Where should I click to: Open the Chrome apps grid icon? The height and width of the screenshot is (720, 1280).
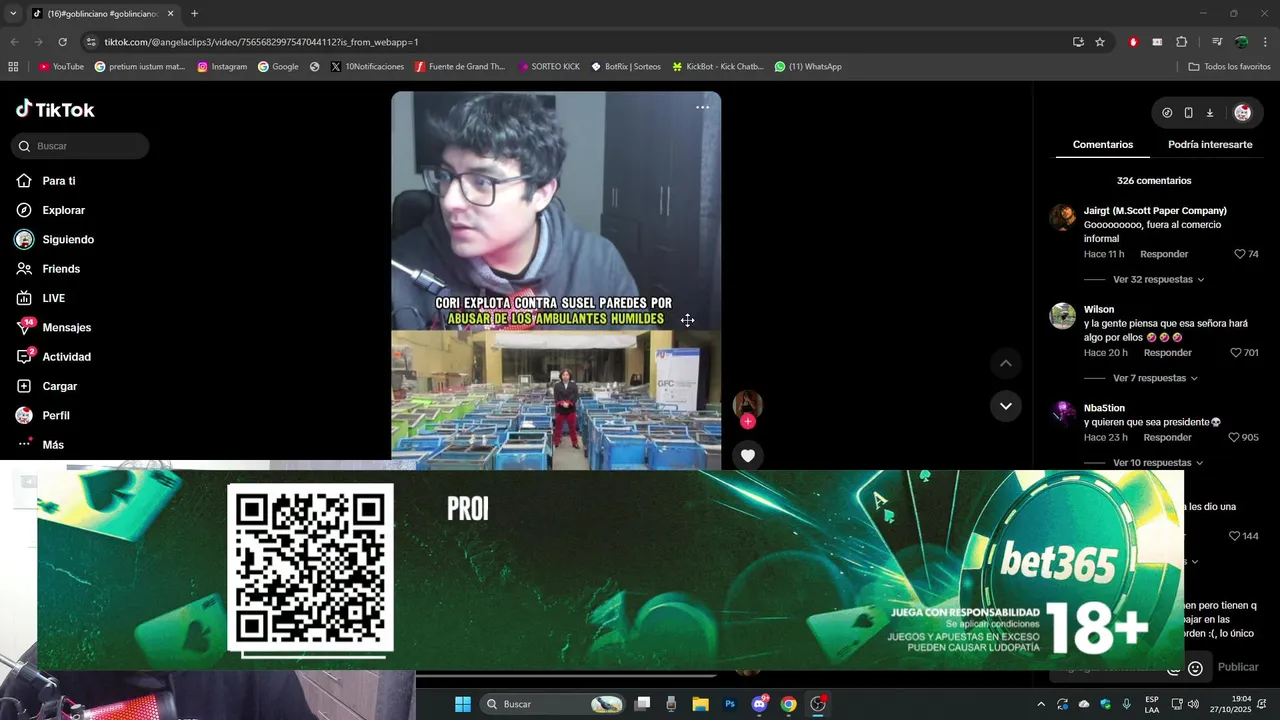[13, 67]
